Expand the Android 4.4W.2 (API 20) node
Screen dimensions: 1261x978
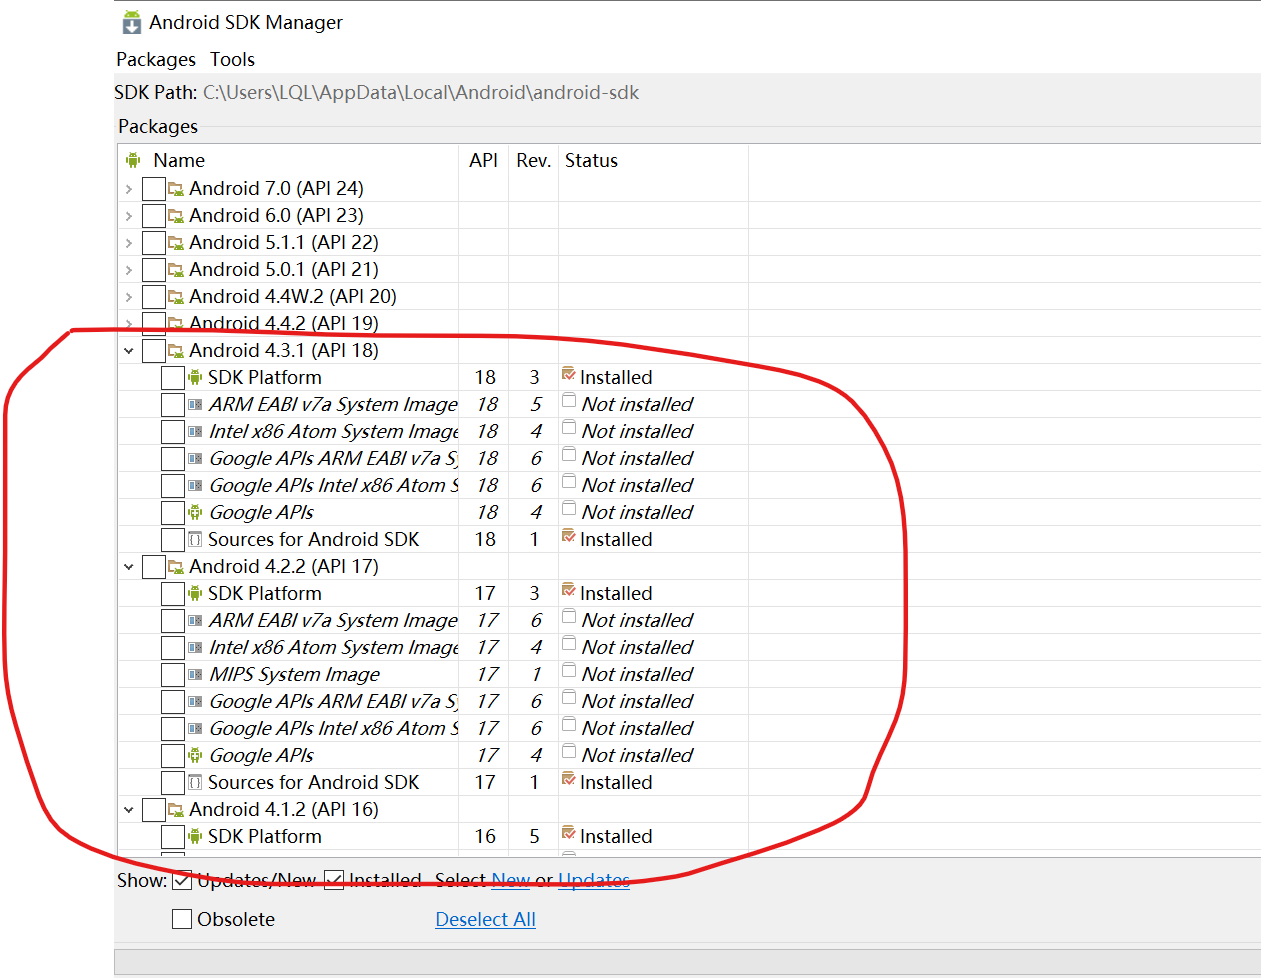[129, 296]
